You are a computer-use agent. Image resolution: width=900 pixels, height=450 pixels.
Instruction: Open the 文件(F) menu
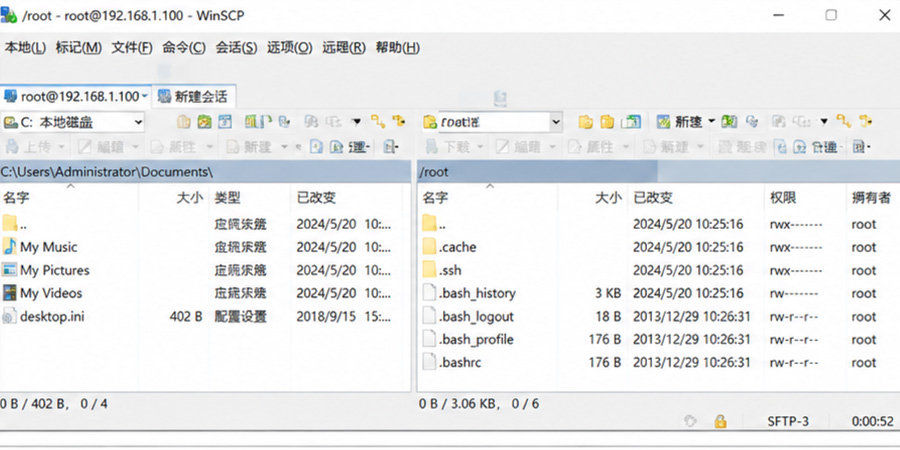click(132, 48)
